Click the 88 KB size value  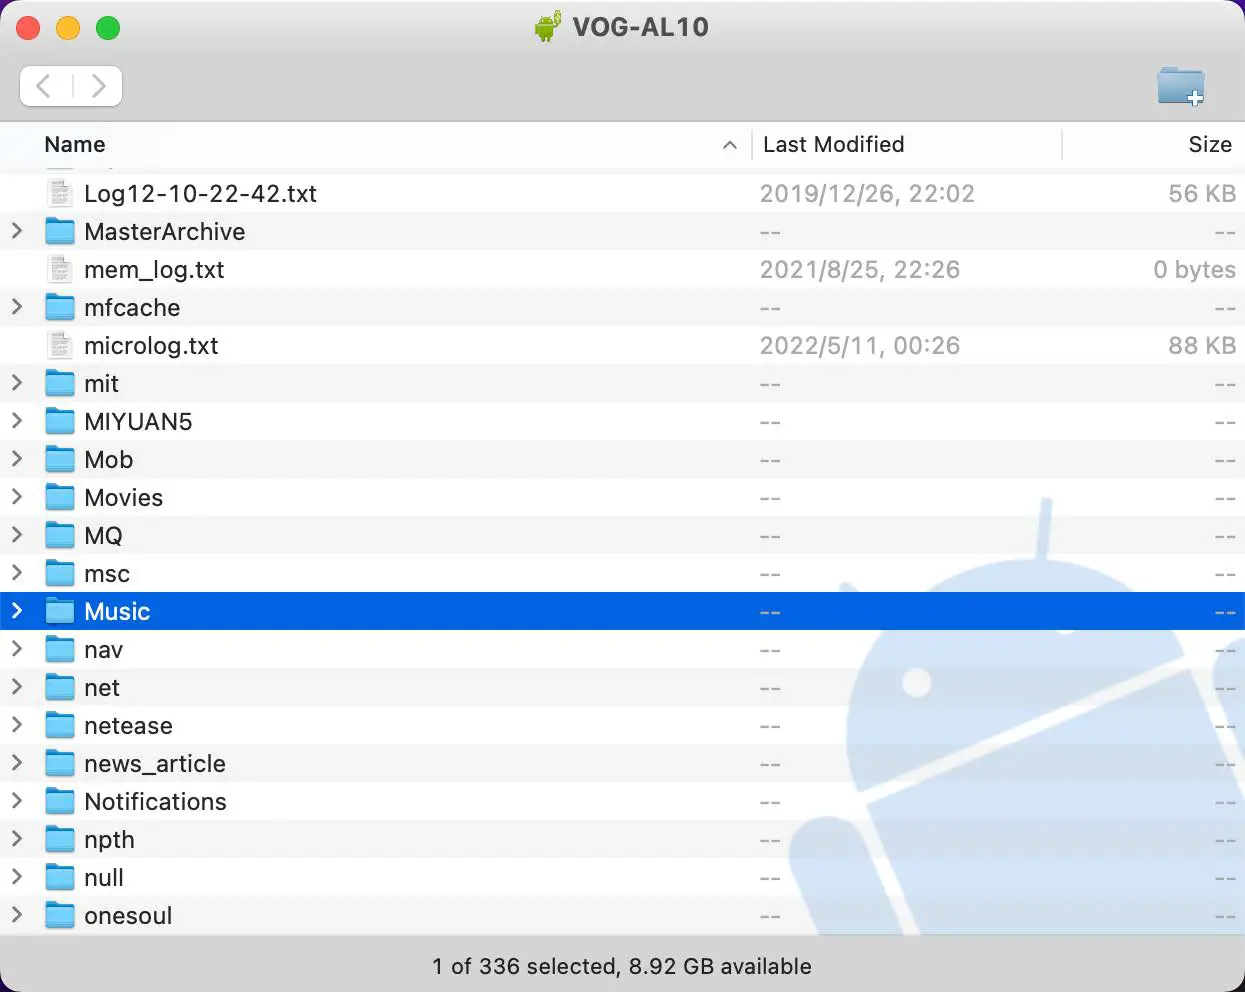1202,346
